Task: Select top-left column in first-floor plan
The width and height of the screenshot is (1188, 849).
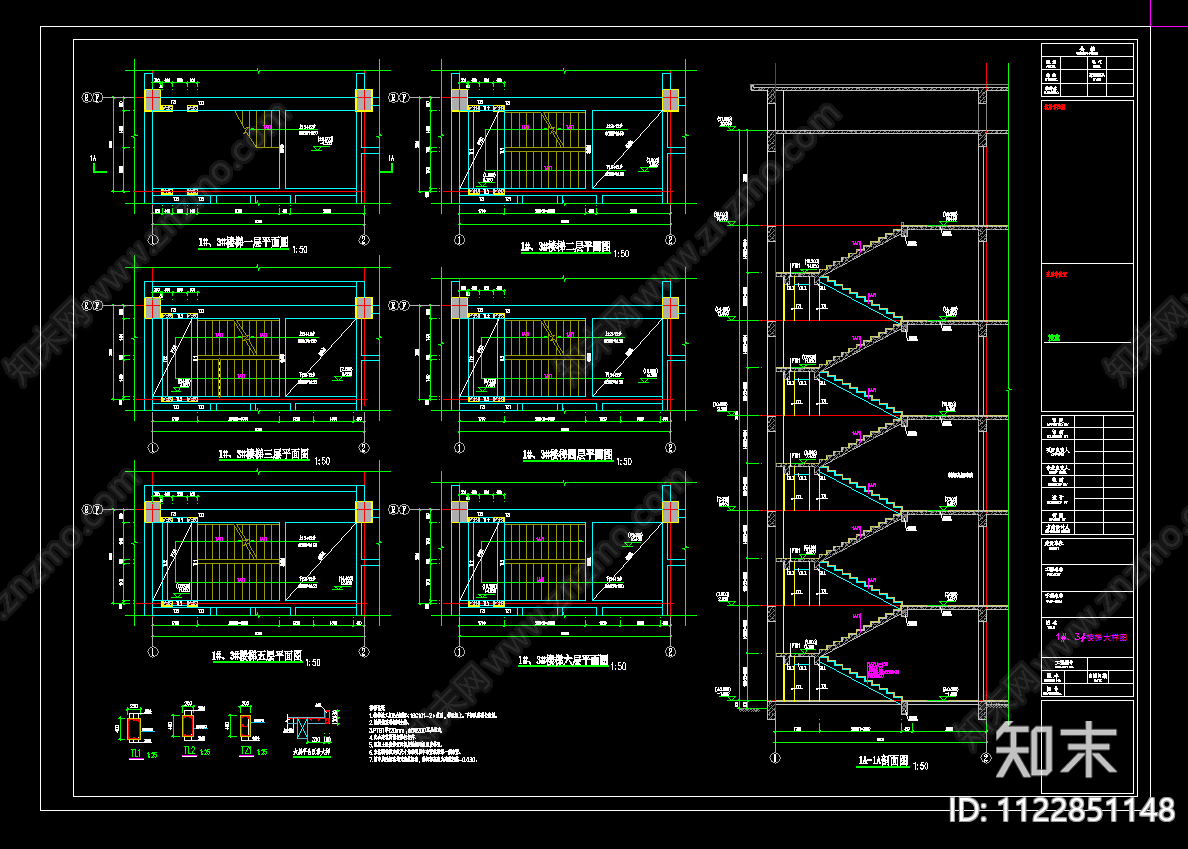Action: coord(152,99)
